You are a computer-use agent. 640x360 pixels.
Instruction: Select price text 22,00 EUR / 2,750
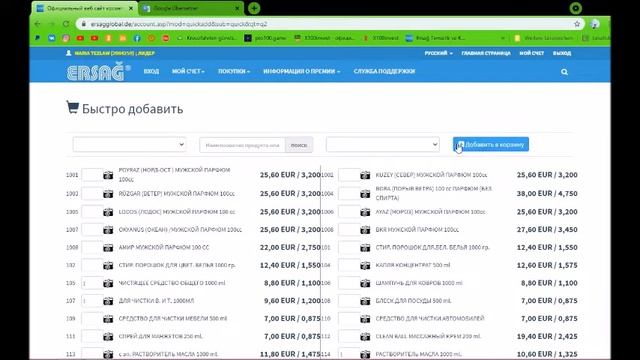pos(290,247)
